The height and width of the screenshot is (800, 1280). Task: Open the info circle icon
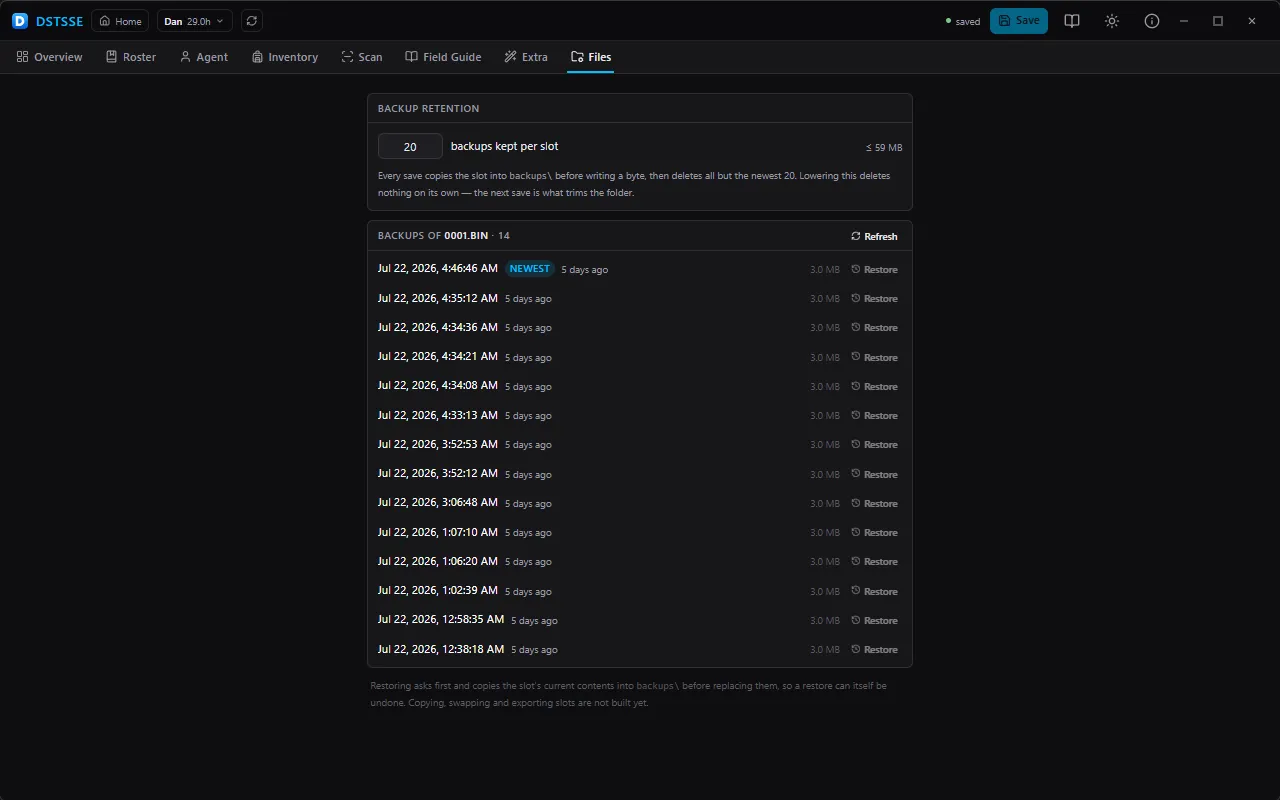1152,21
